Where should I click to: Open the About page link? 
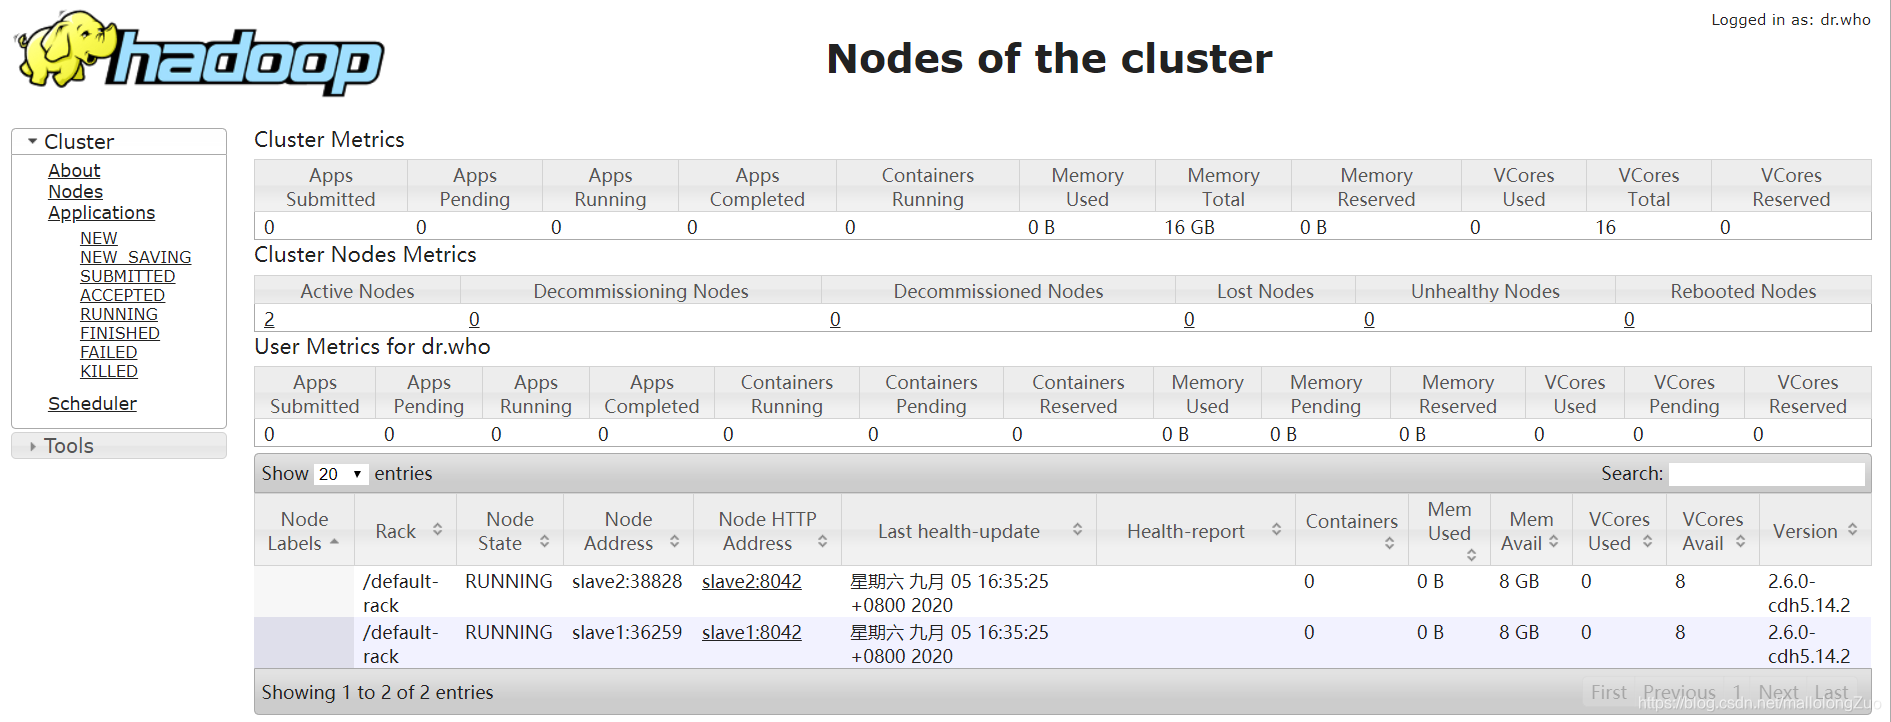[74, 171]
